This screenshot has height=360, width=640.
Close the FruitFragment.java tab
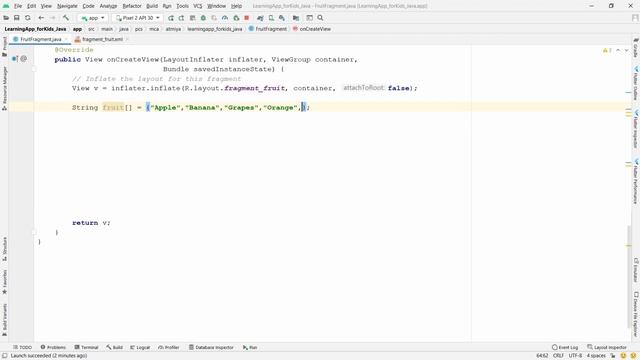pyautogui.click(x=66, y=39)
